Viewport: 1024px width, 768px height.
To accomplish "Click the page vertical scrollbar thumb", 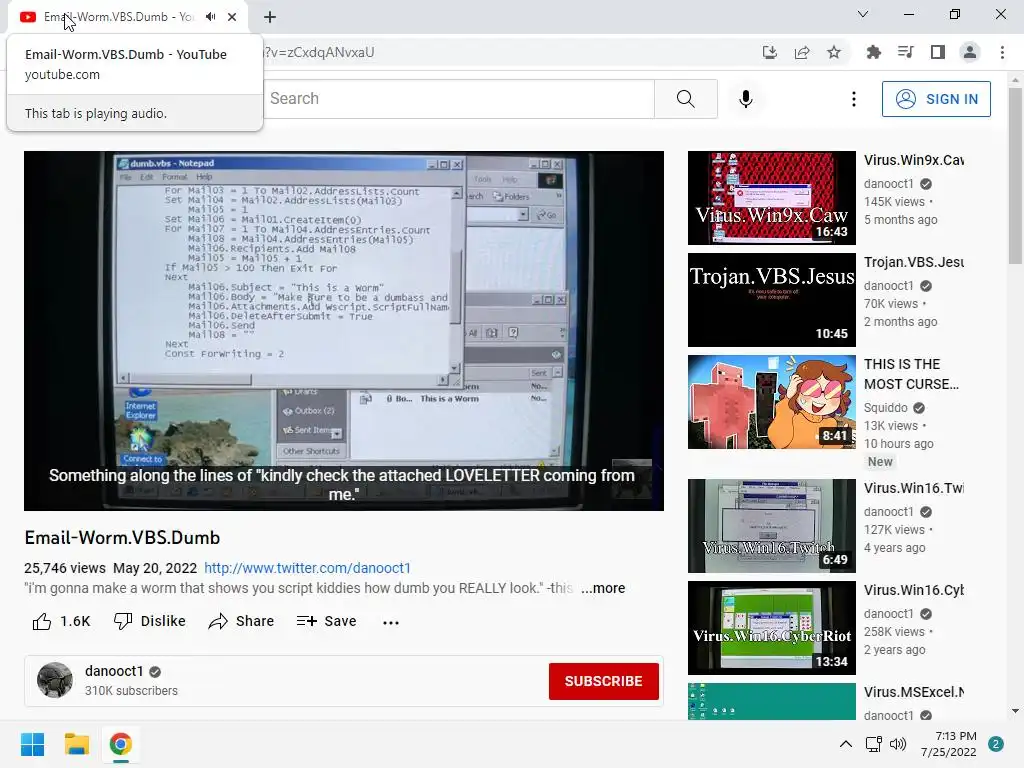I will click(x=1015, y=176).
